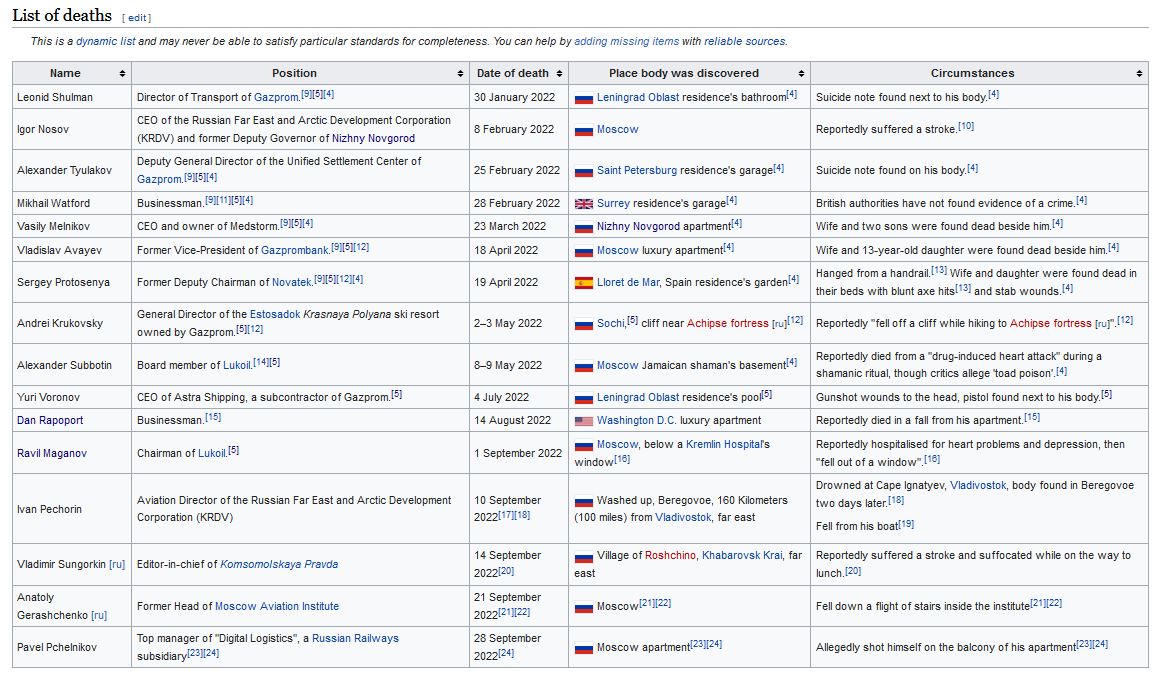Click Russian flag in Igor Nosov row

coord(583,130)
